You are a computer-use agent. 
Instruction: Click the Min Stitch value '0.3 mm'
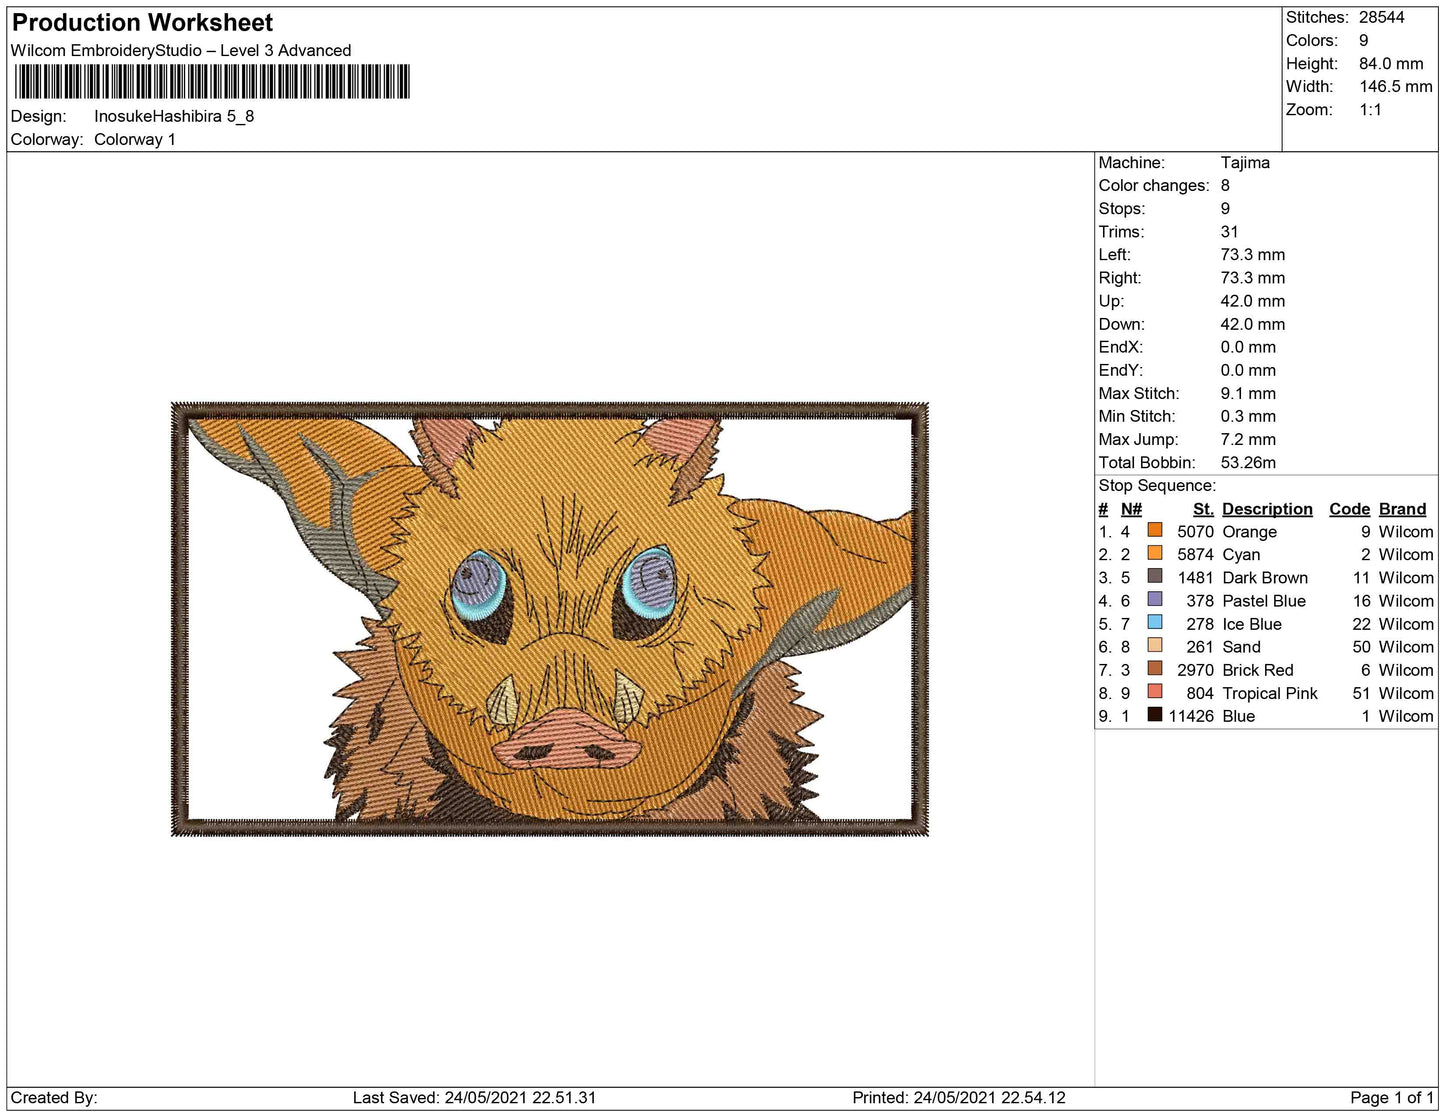point(1248,416)
